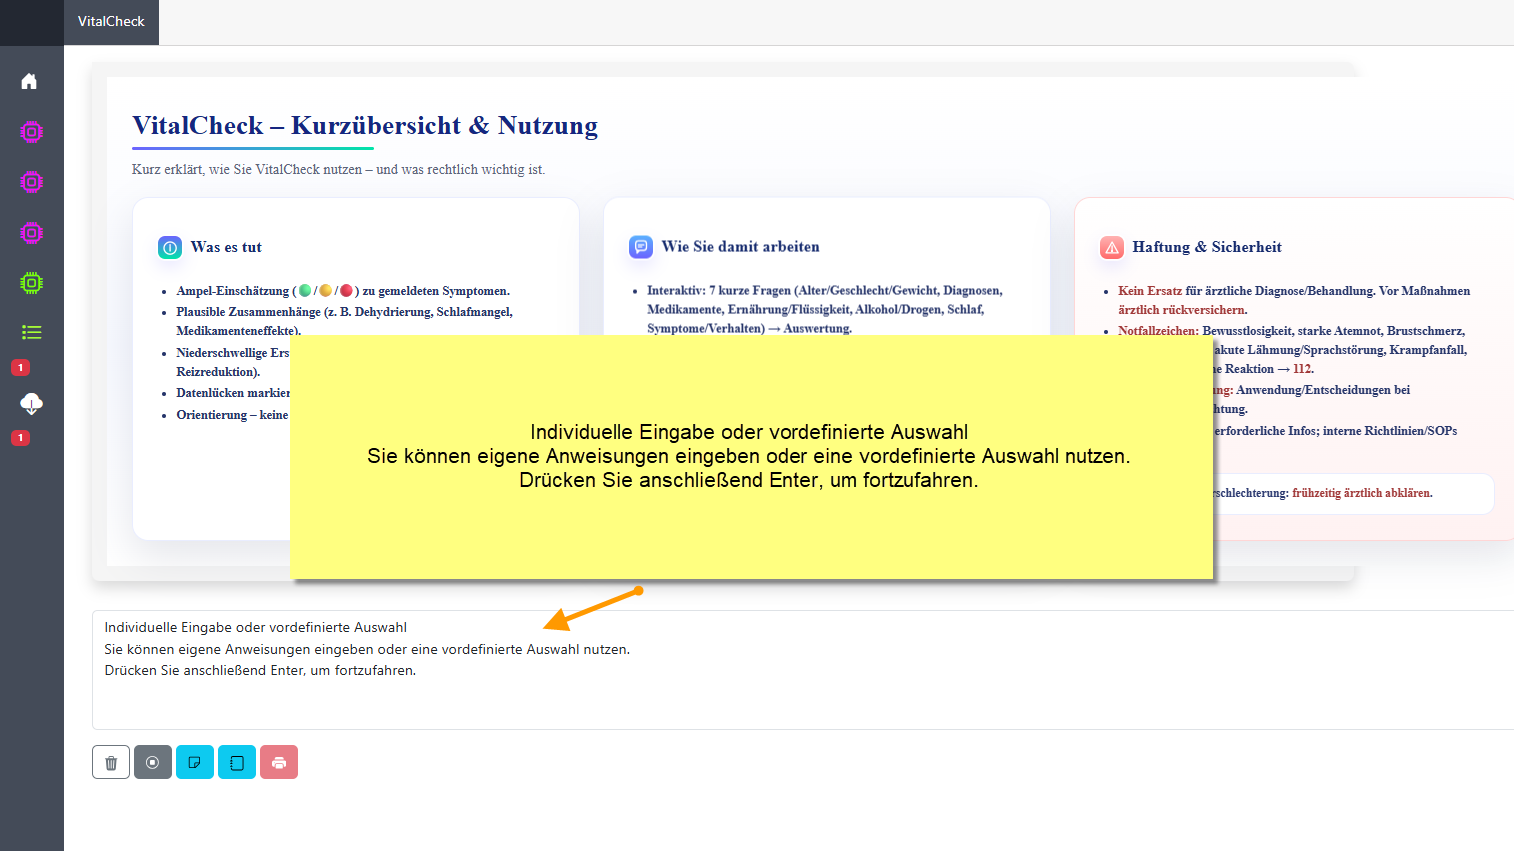Click warning icon beside 'Haftung & Sicherheit'
The height and width of the screenshot is (851, 1514).
coord(1112,247)
